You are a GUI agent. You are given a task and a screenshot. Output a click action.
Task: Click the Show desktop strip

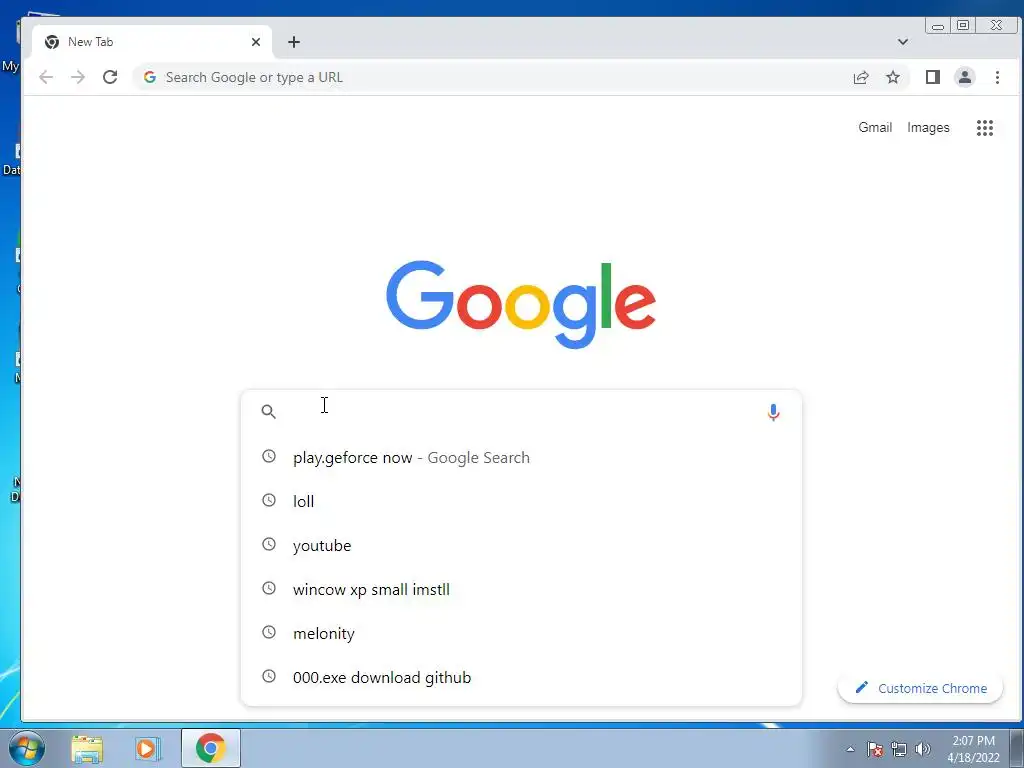click(x=1017, y=748)
